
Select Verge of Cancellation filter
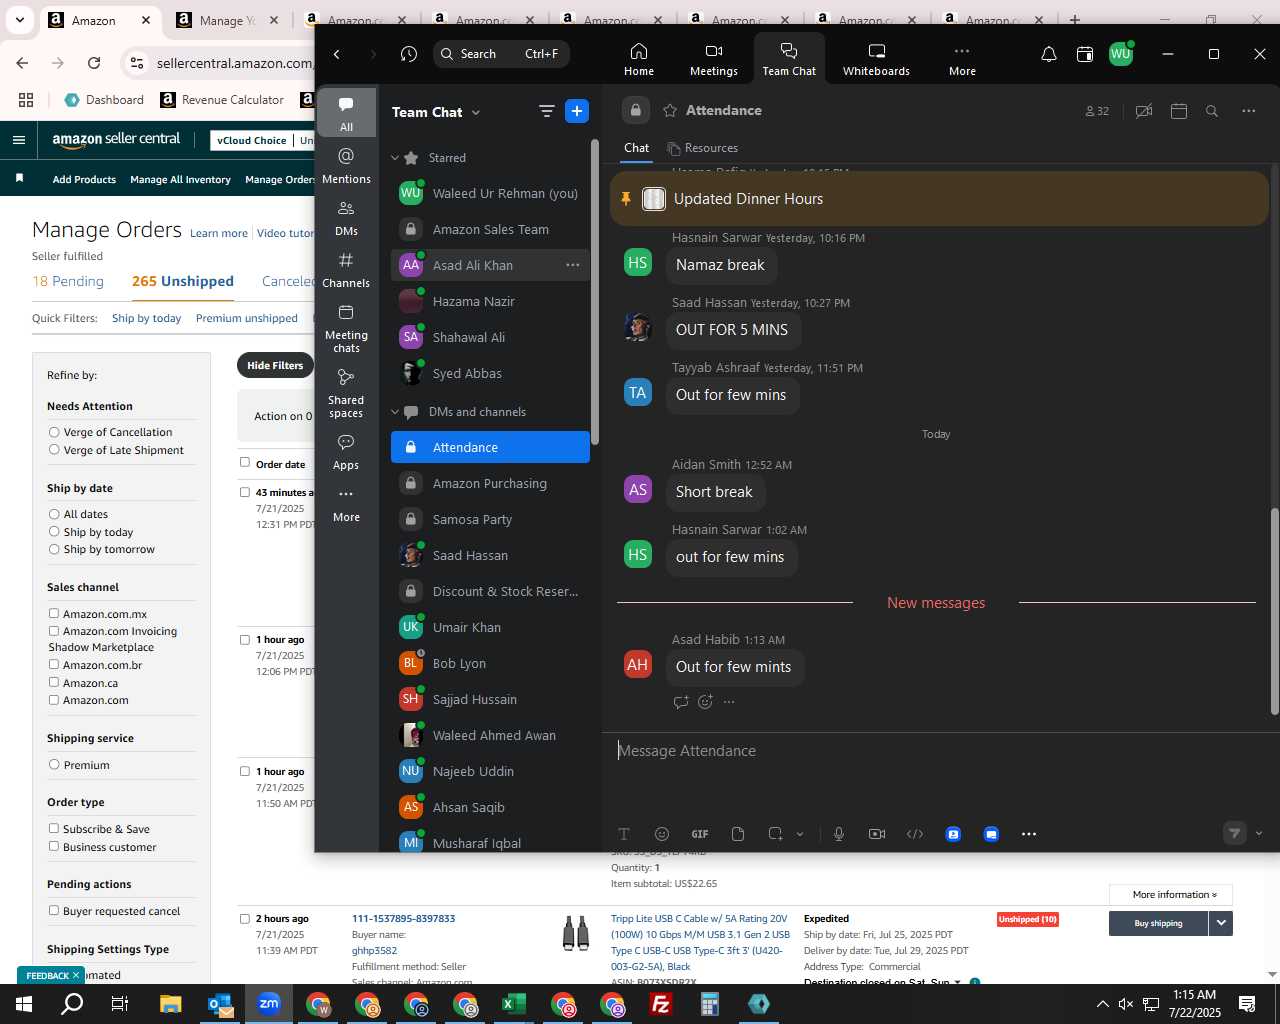coord(54,432)
